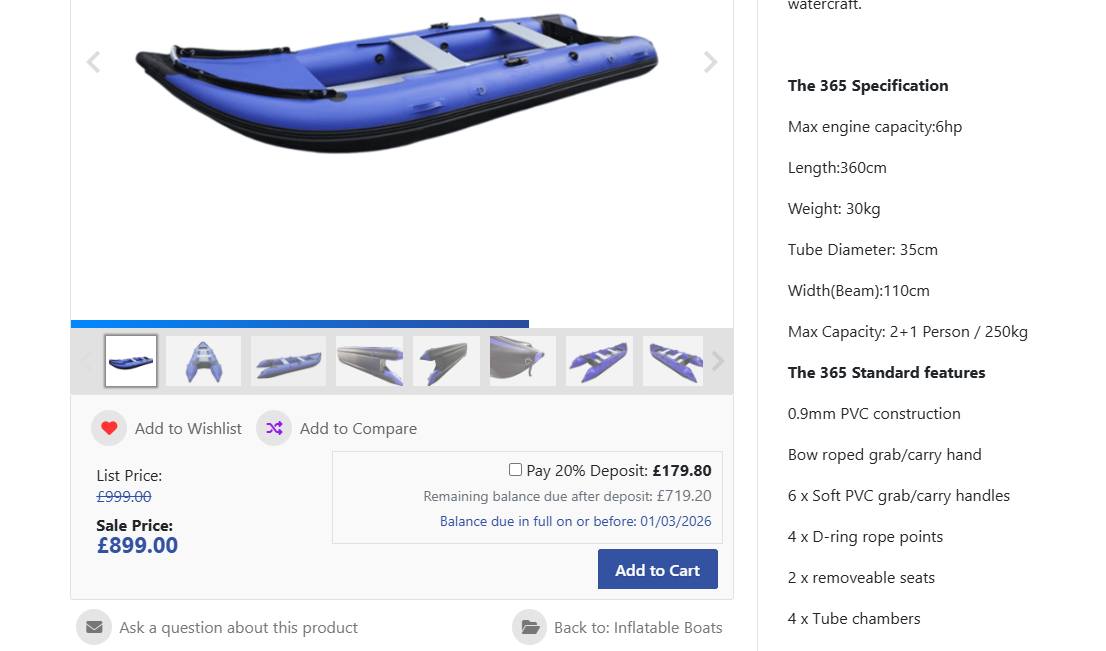Show next main boat image arrow
The image size is (1106, 651).
pyautogui.click(x=710, y=62)
